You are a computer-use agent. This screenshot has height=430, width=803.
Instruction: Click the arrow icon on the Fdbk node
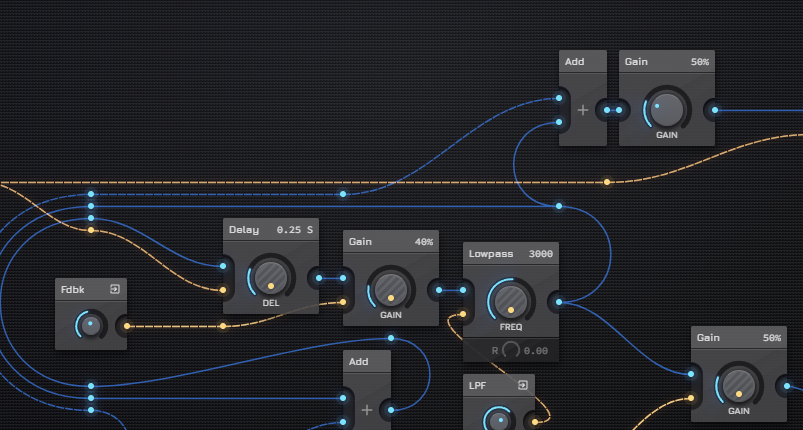[x=115, y=289]
